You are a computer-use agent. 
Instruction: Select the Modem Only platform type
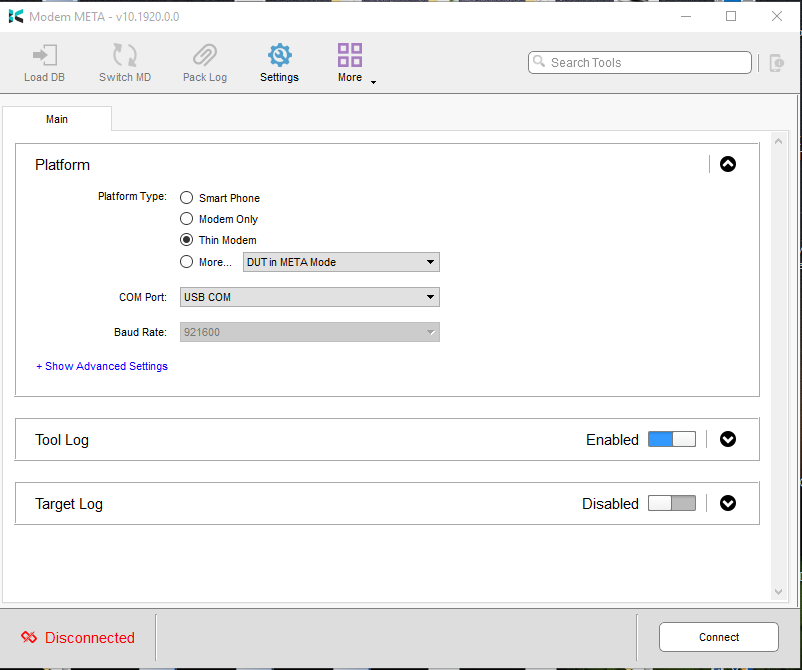tap(187, 219)
